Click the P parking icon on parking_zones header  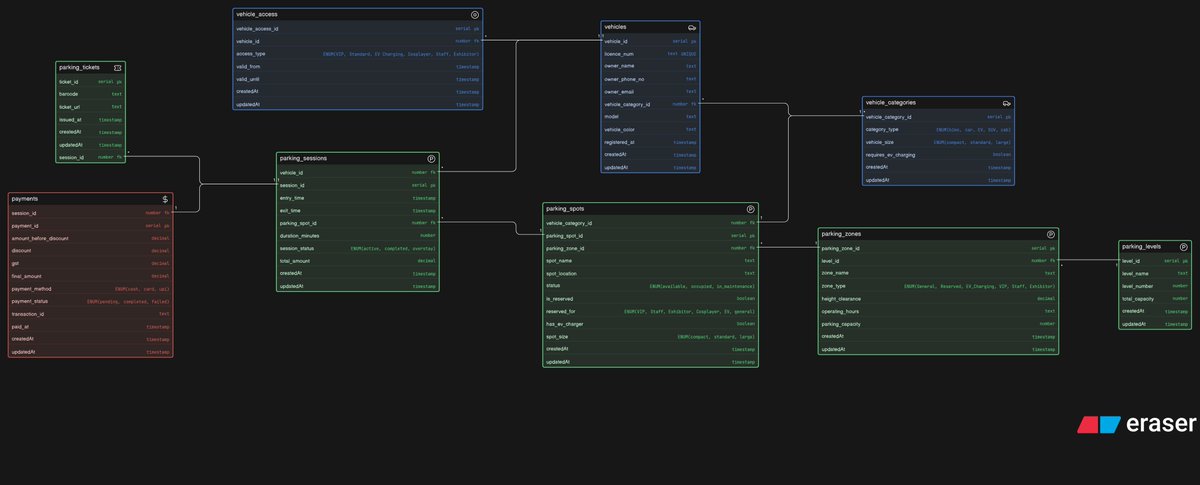(1051, 234)
